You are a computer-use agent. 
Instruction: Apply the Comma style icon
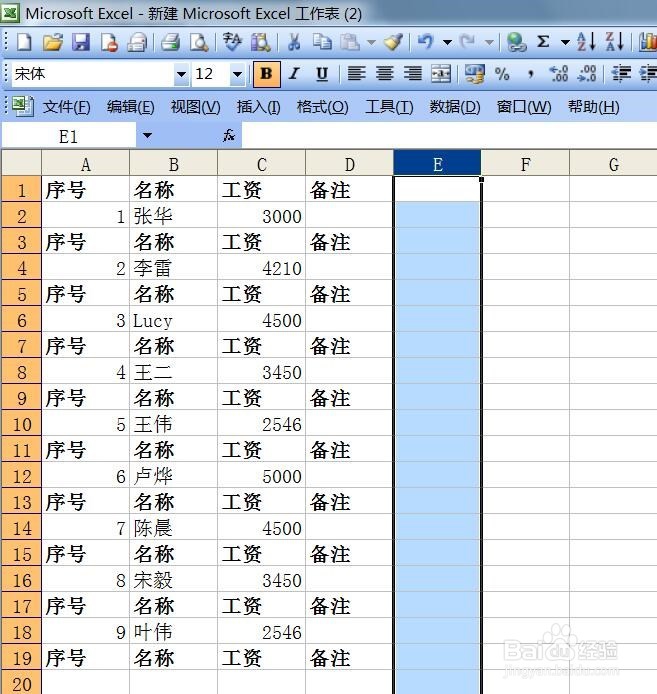pyautogui.click(x=530, y=74)
